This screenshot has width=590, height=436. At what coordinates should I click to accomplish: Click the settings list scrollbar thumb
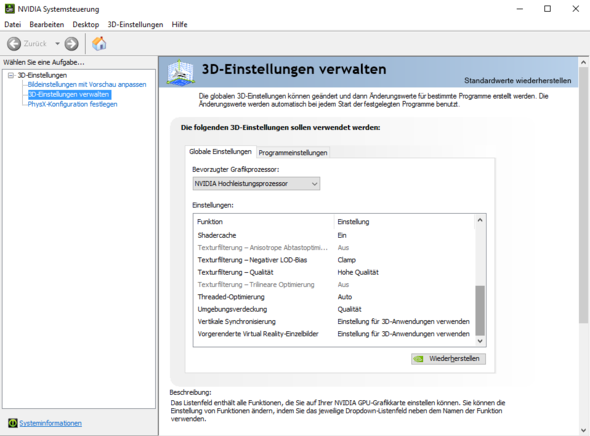coord(480,310)
